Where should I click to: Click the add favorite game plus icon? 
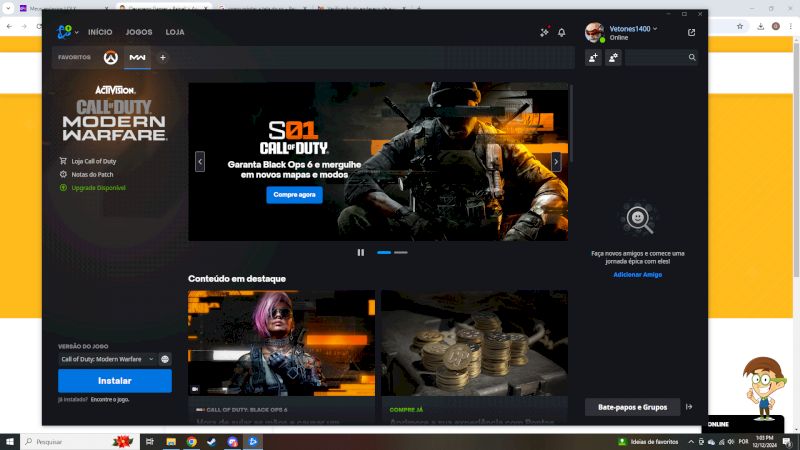(x=163, y=58)
